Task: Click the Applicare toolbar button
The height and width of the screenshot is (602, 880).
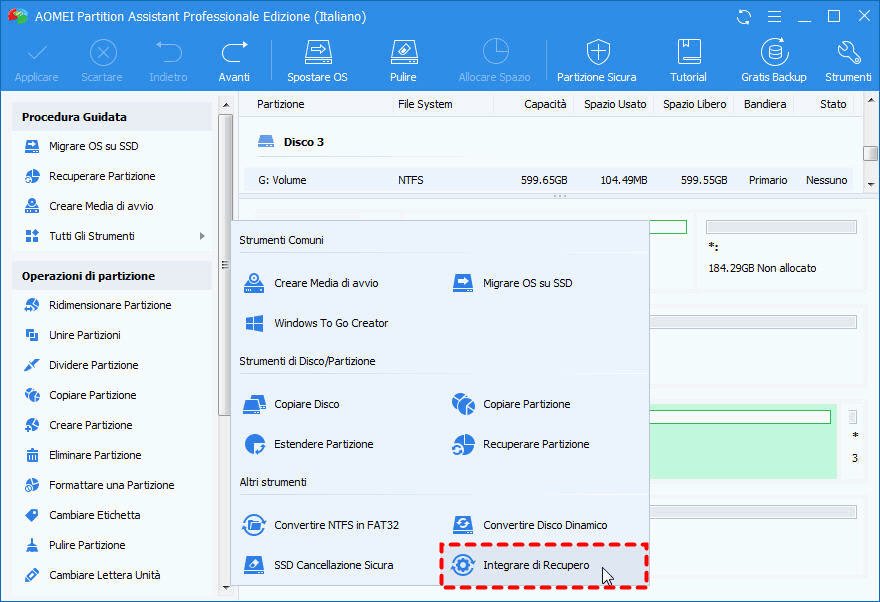Action: click(x=36, y=61)
